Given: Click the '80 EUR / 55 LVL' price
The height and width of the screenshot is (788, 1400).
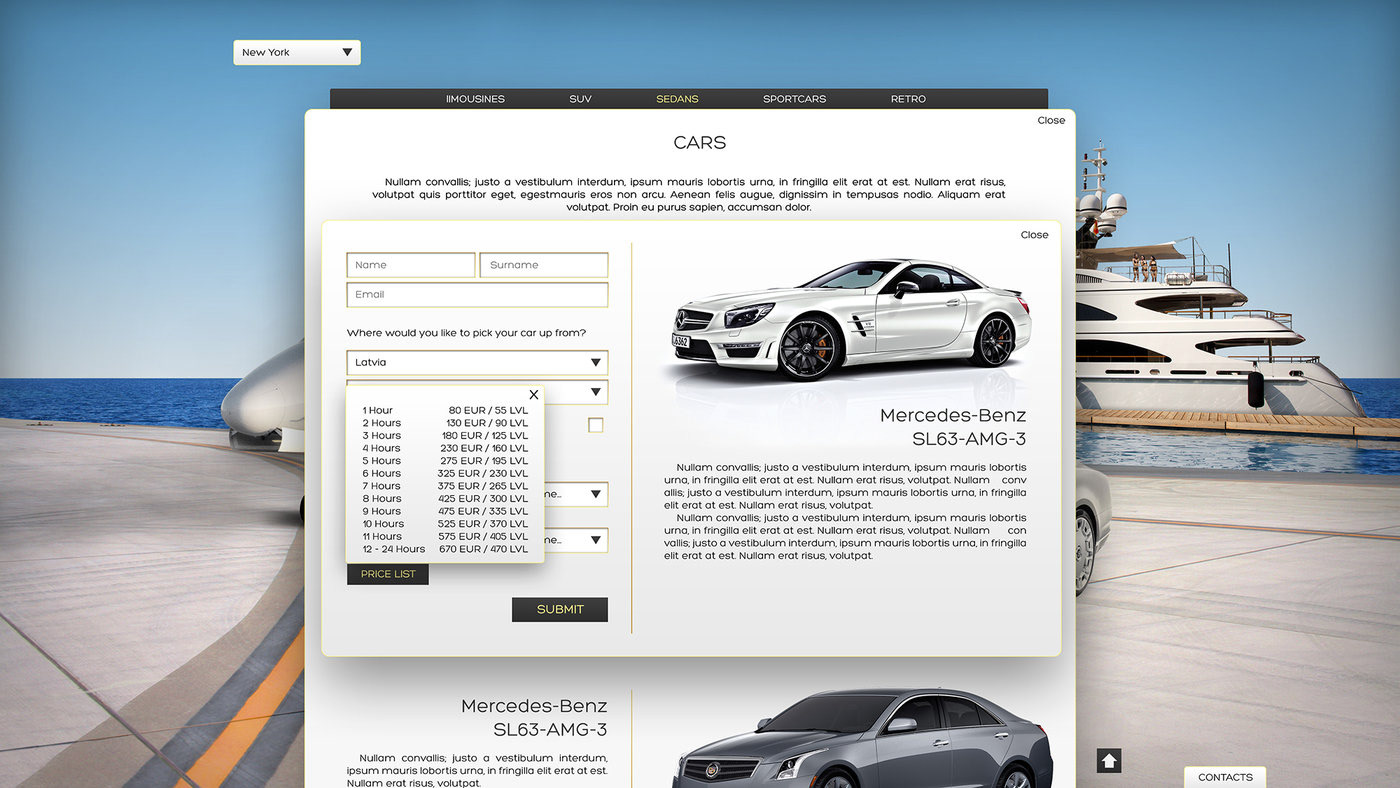Looking at the screenshot, I should pyautogui.click(x=488, y=410).
